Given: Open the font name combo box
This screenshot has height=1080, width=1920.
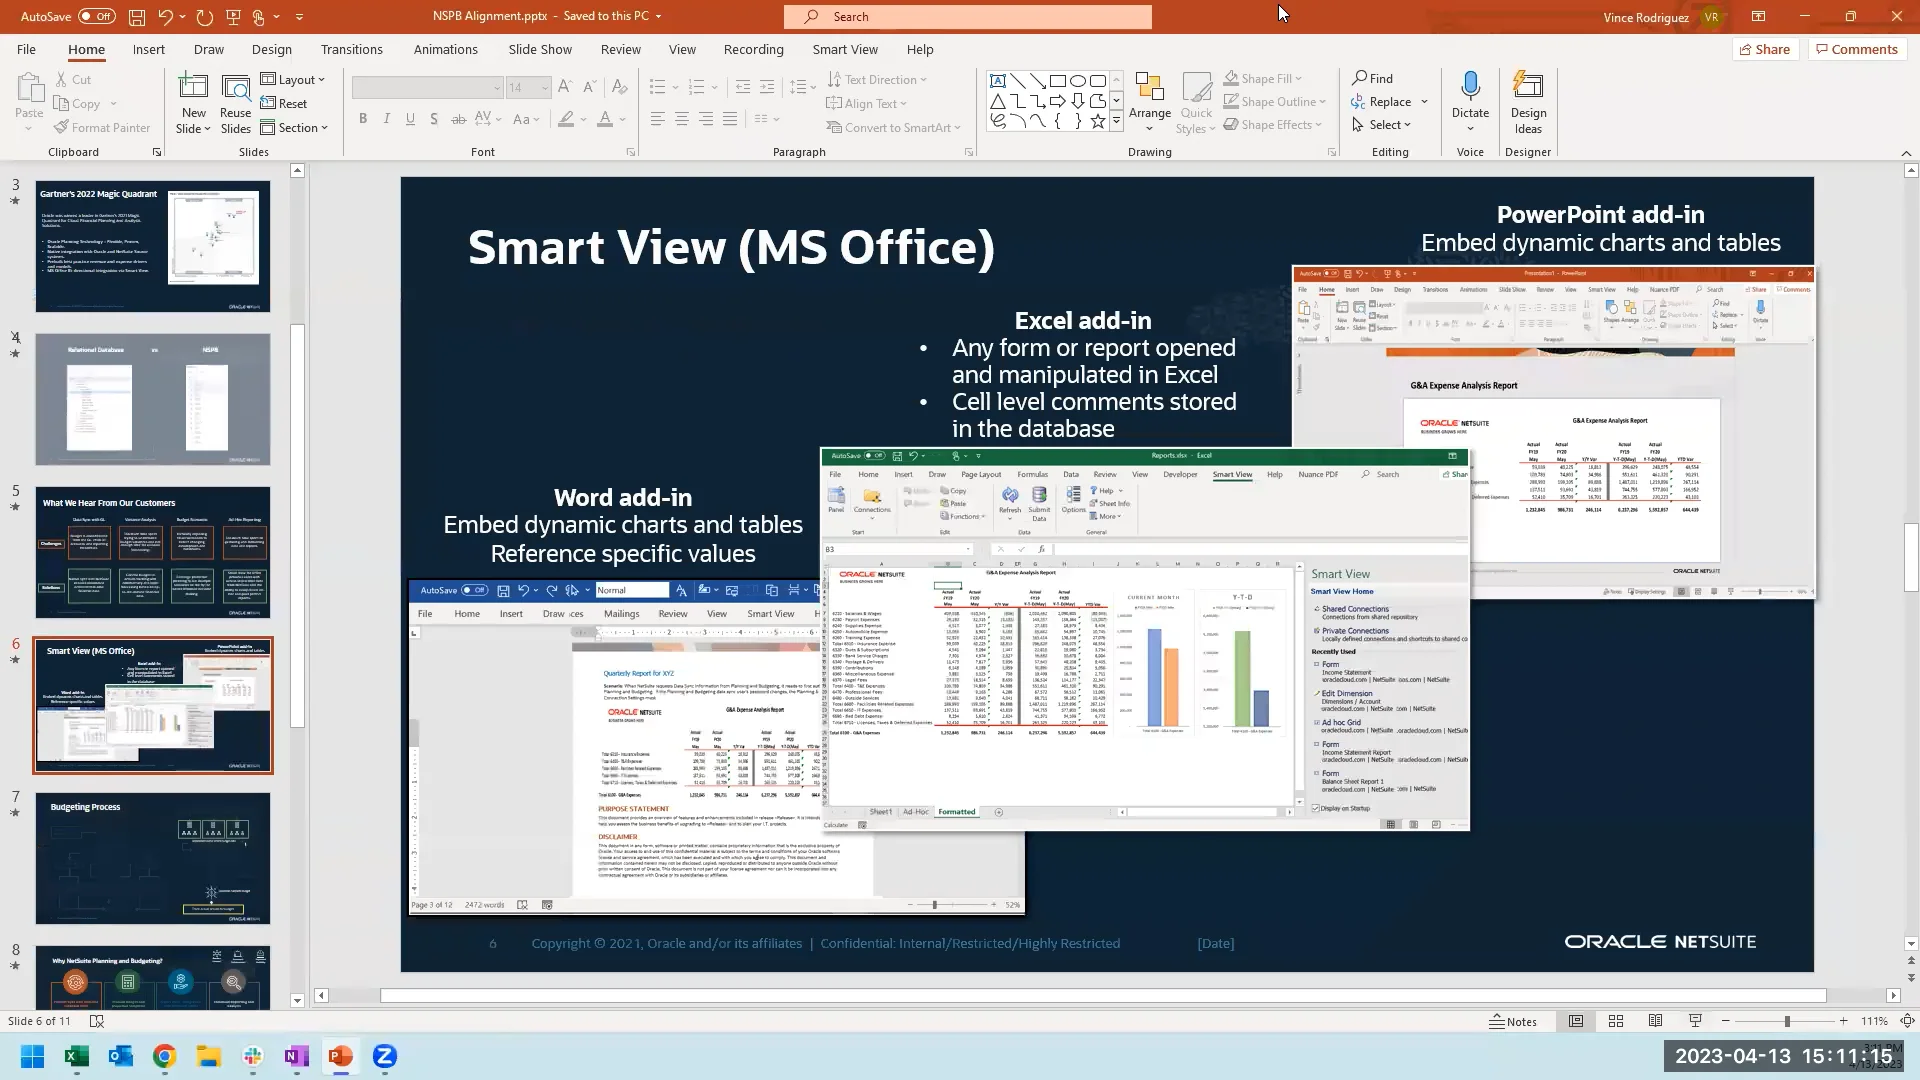Looking at the screenshot, I should pos(427,88).
